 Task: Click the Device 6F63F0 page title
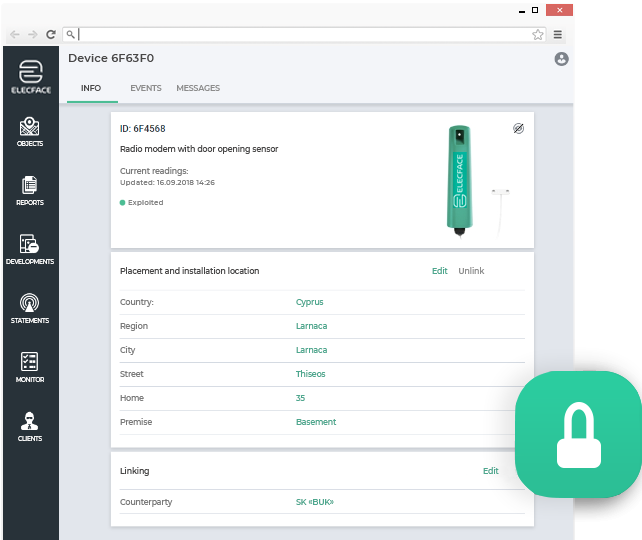coord(111,58)
